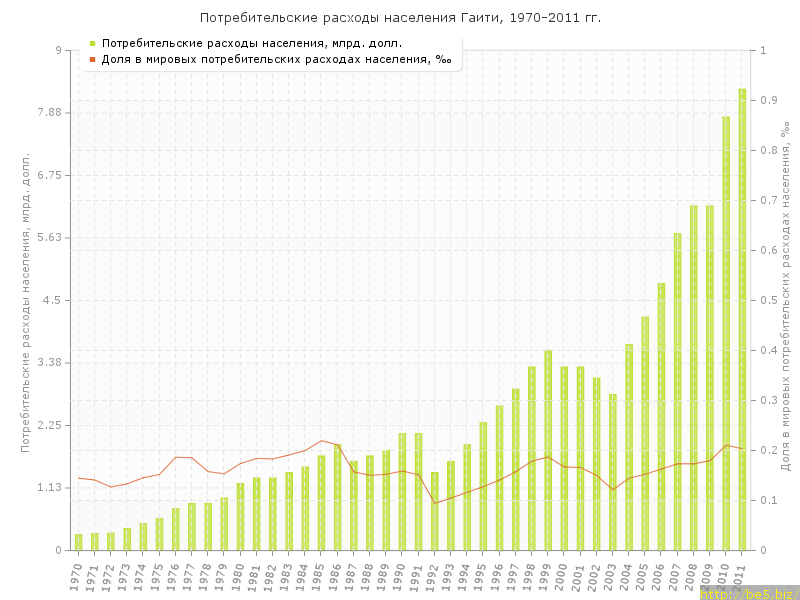Select the 2010 bar
Viewport: 800px width, 600px height.
click(726, 334)
